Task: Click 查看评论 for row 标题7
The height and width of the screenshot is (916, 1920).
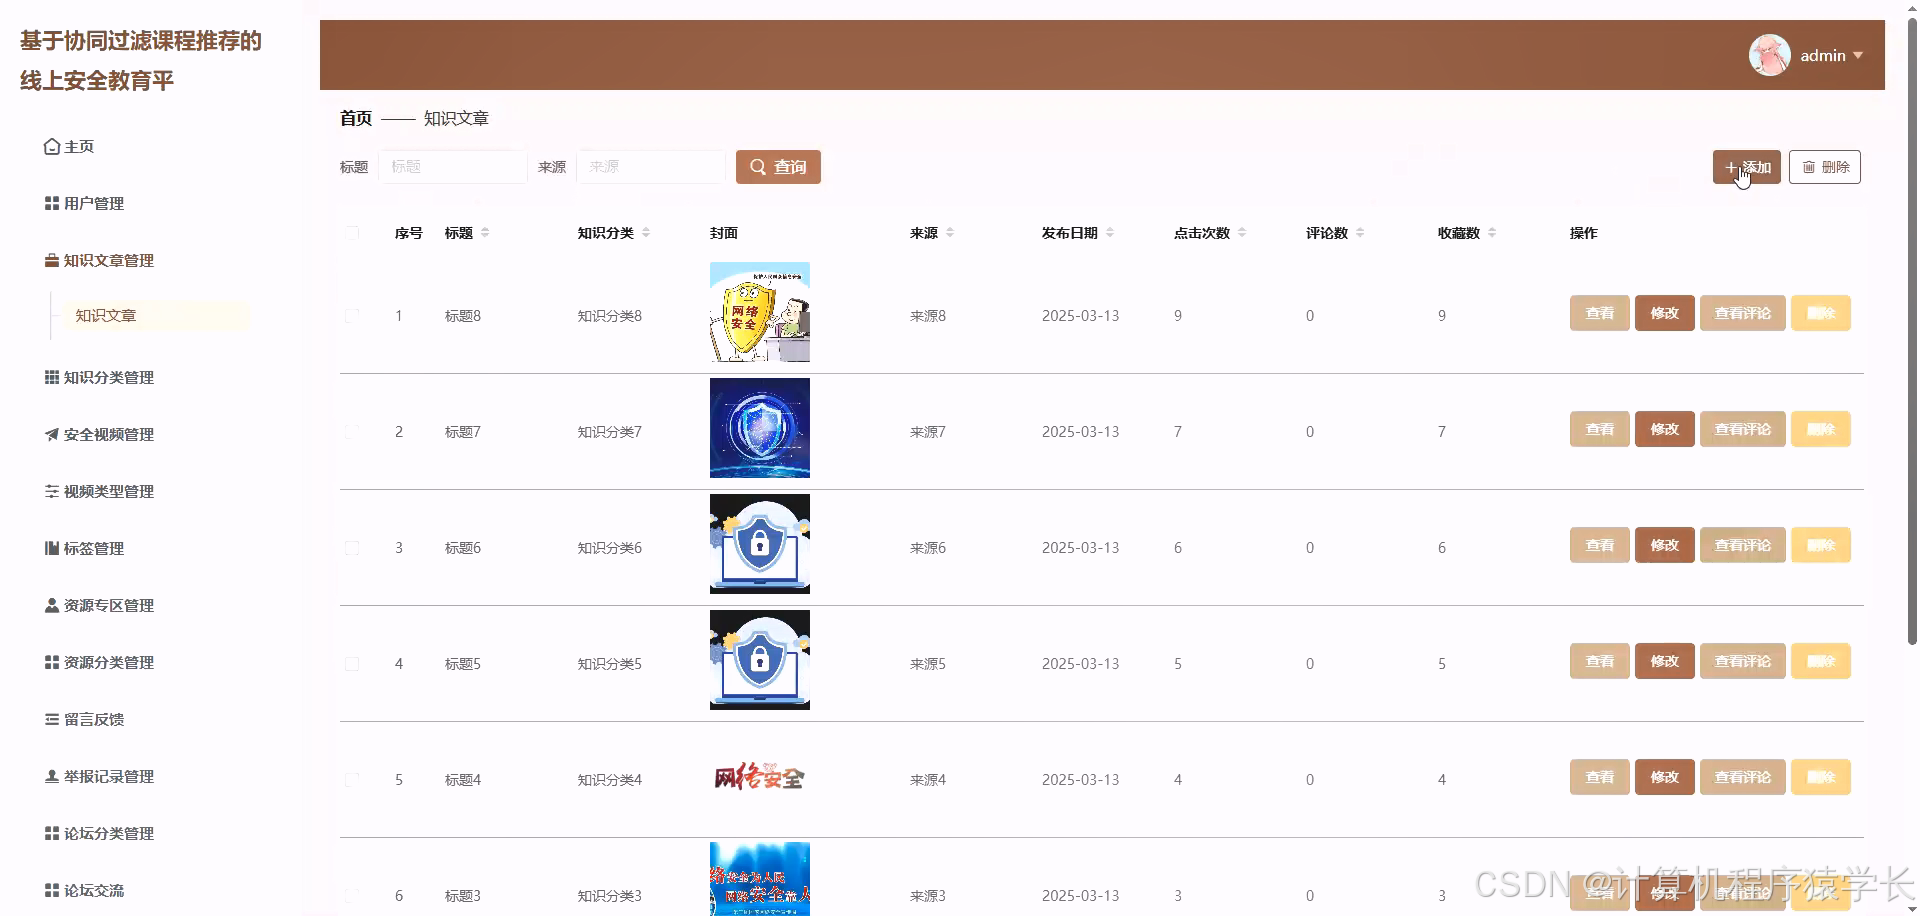Action: click(1742, 428)
